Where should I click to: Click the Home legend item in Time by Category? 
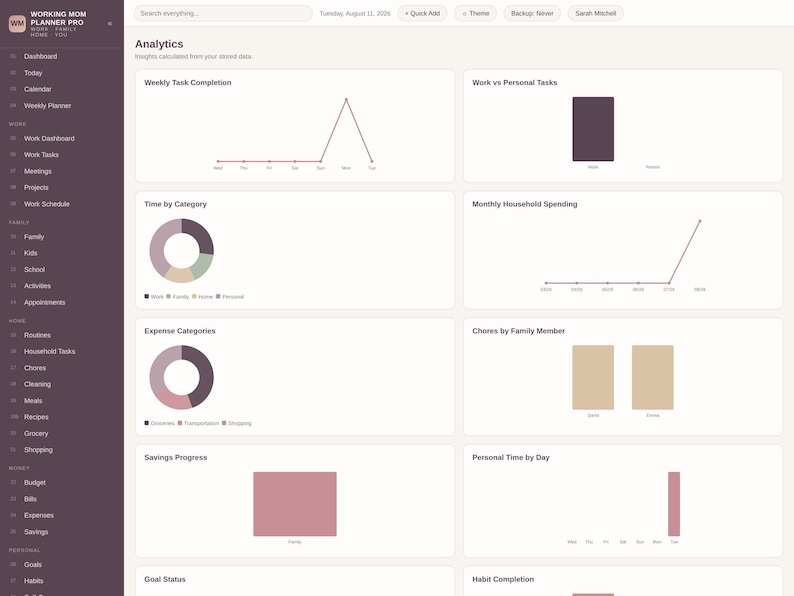(x=203, y=297)
